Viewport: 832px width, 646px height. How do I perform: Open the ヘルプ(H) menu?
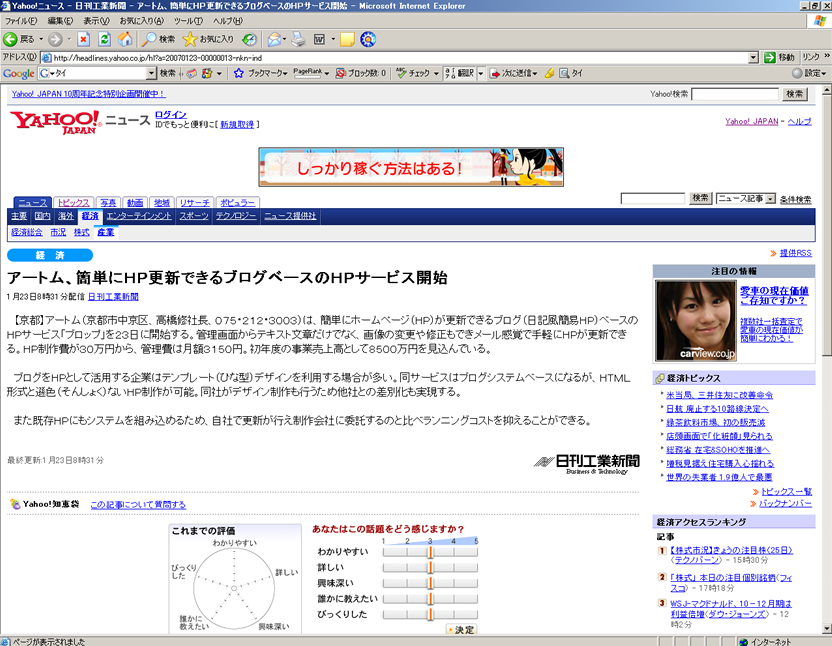(x=228, y=21)
